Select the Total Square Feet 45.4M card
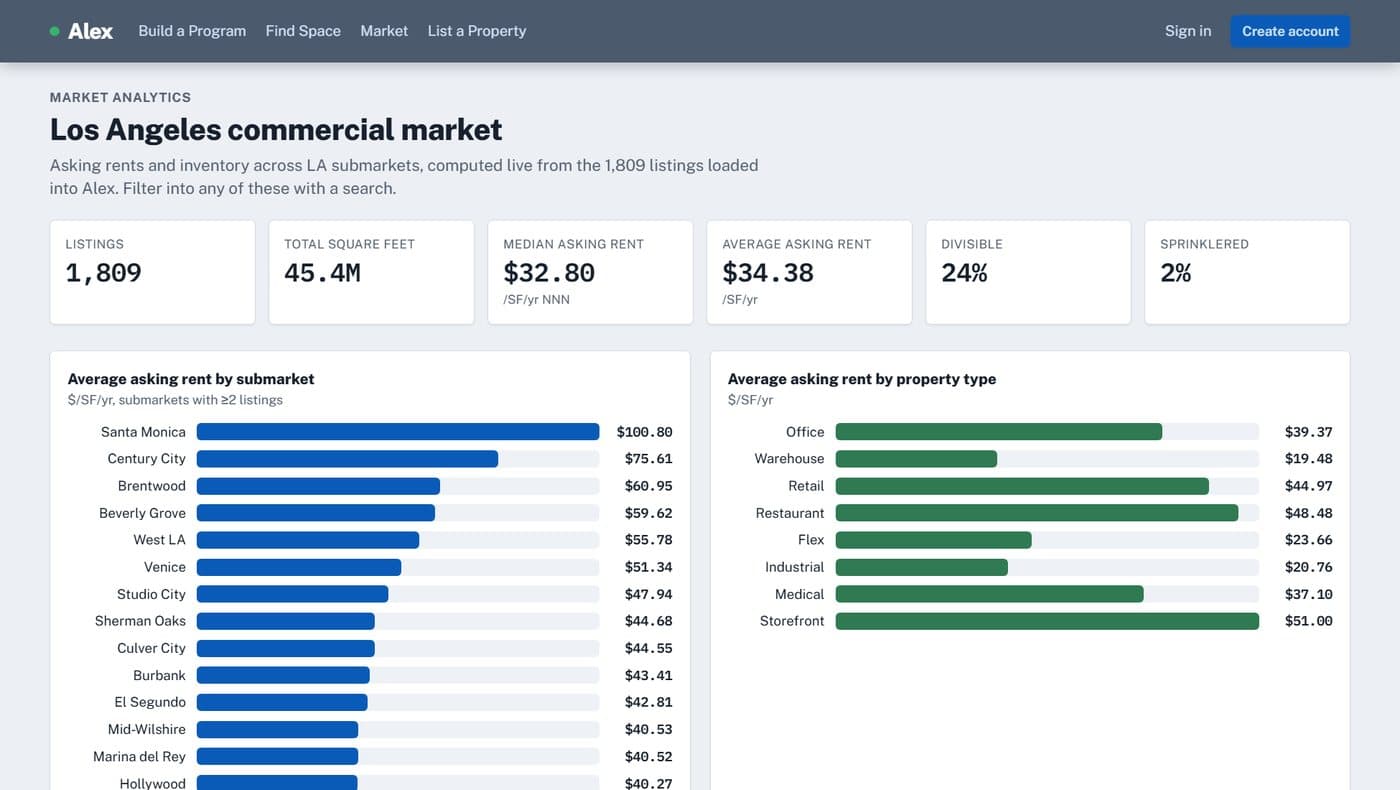Screen dimensions: 1400x790 tap(371, 272)
